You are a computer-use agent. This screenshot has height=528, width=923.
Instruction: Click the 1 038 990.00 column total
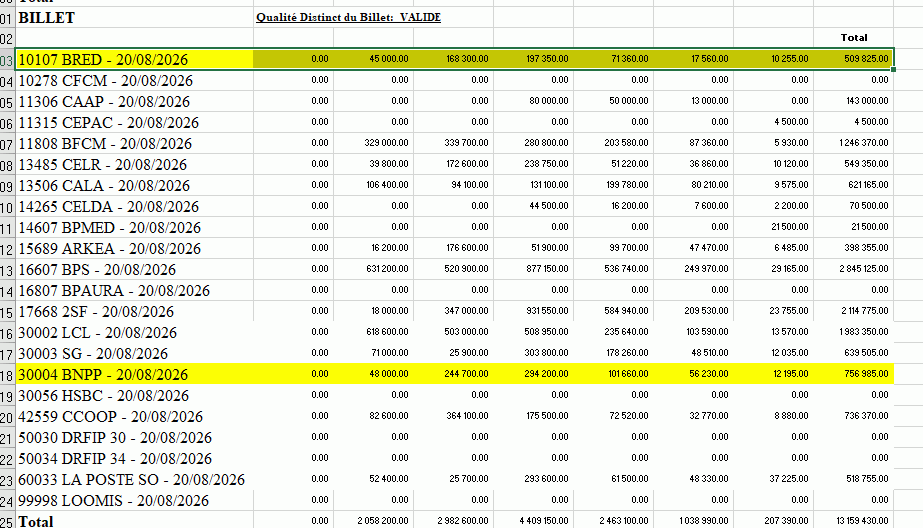click(x=704, y=520)
